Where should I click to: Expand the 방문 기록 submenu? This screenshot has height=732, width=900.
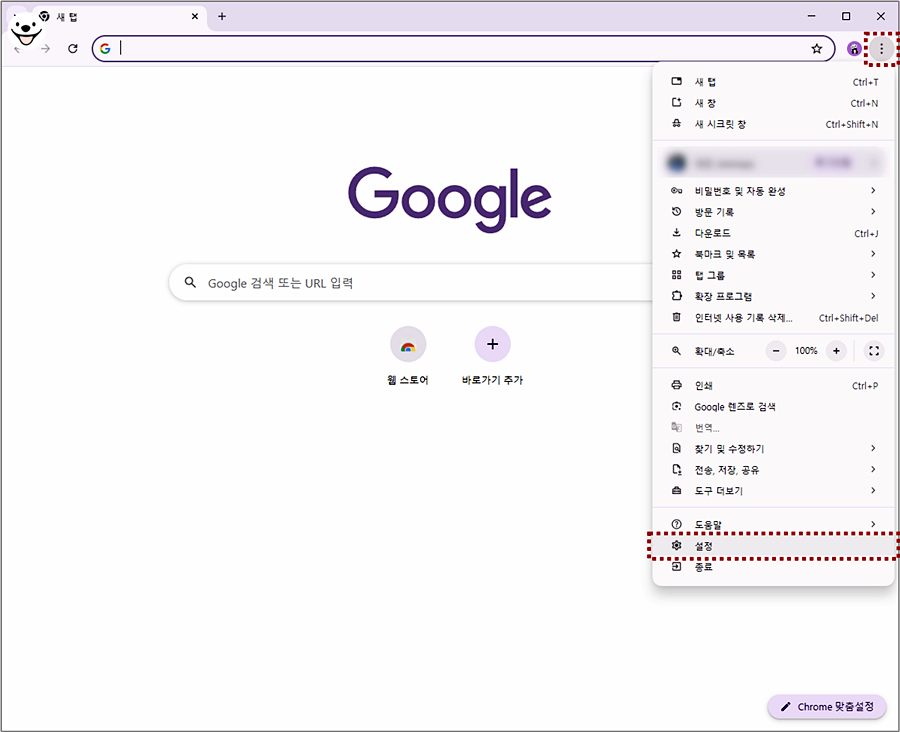click(774, 212)
